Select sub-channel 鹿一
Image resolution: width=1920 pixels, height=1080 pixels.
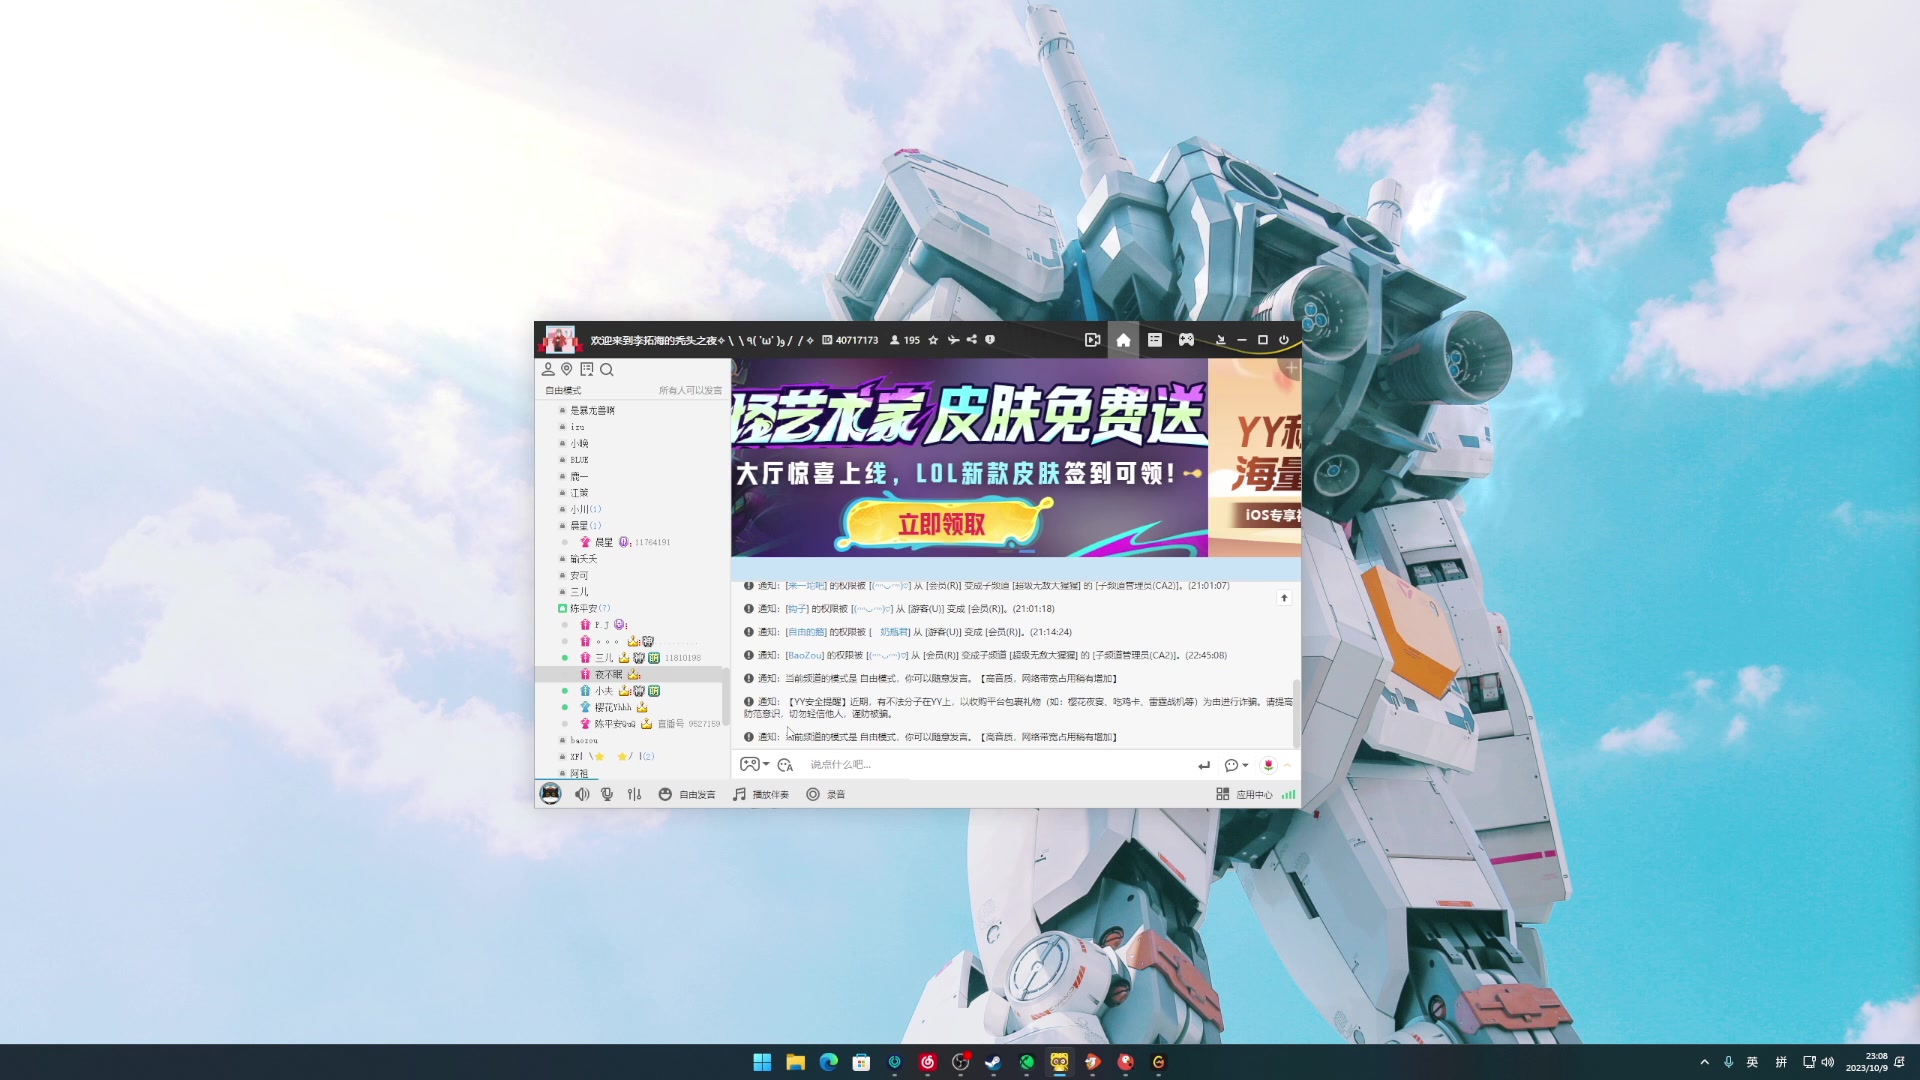[x=579, y=476]
